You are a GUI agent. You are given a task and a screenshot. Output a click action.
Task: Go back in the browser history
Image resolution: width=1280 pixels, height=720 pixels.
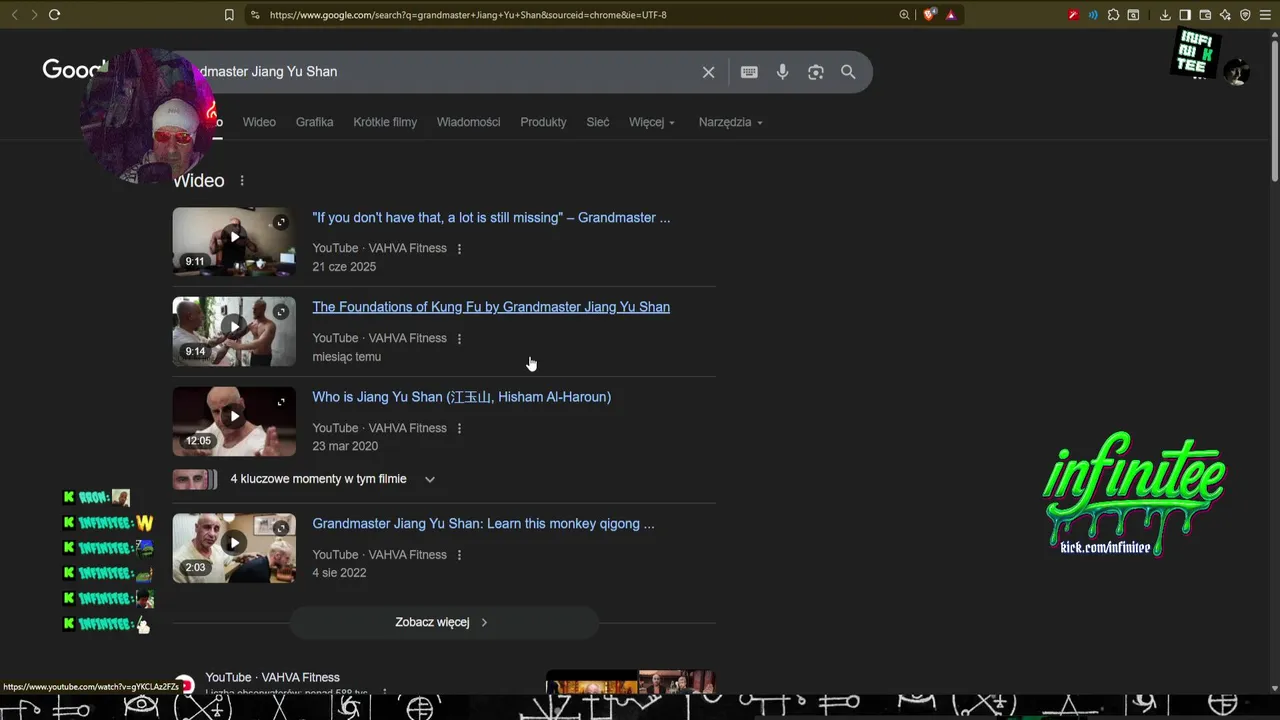[14, 15]
